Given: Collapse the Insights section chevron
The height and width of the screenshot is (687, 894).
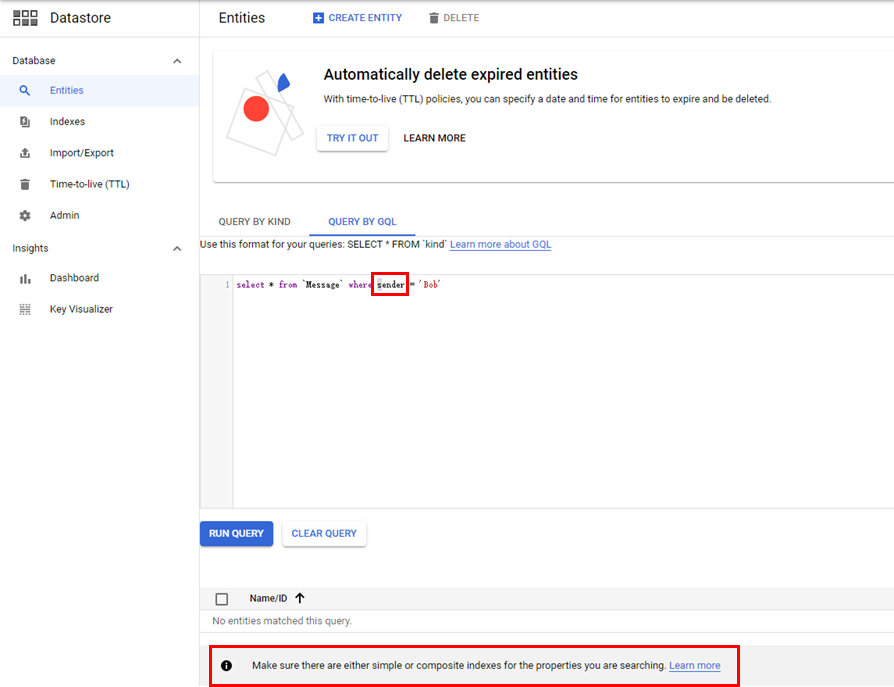Looking at the screenshot, I should click(x=177, y=249).
